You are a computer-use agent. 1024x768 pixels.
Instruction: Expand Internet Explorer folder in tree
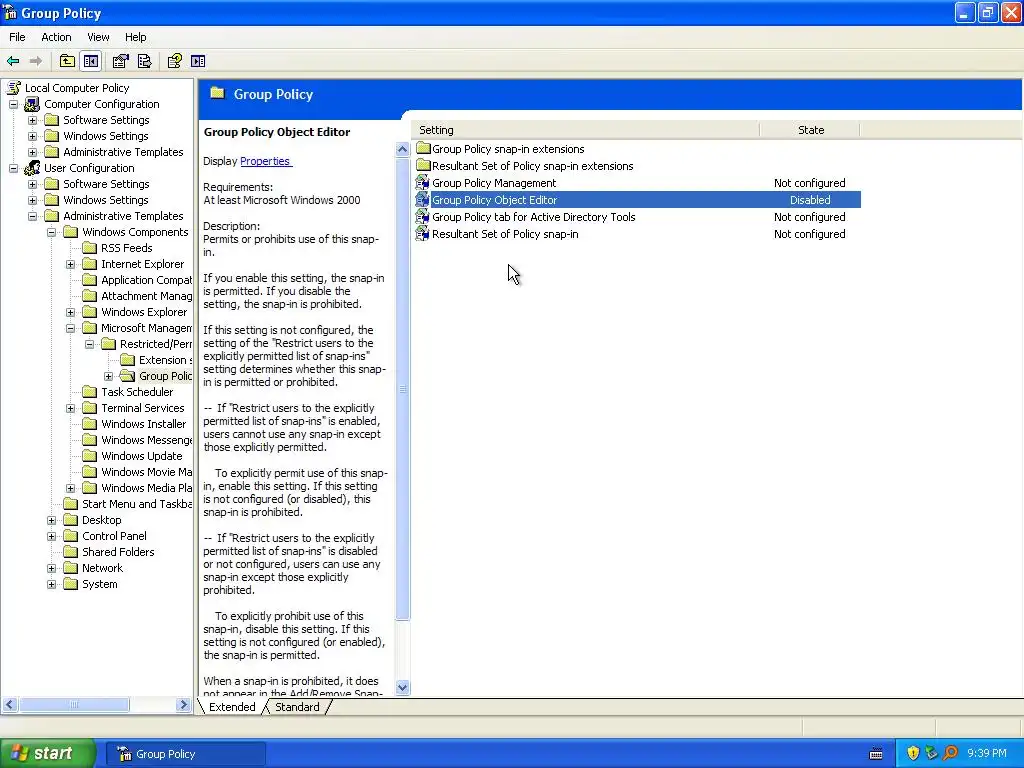[71, 264]
